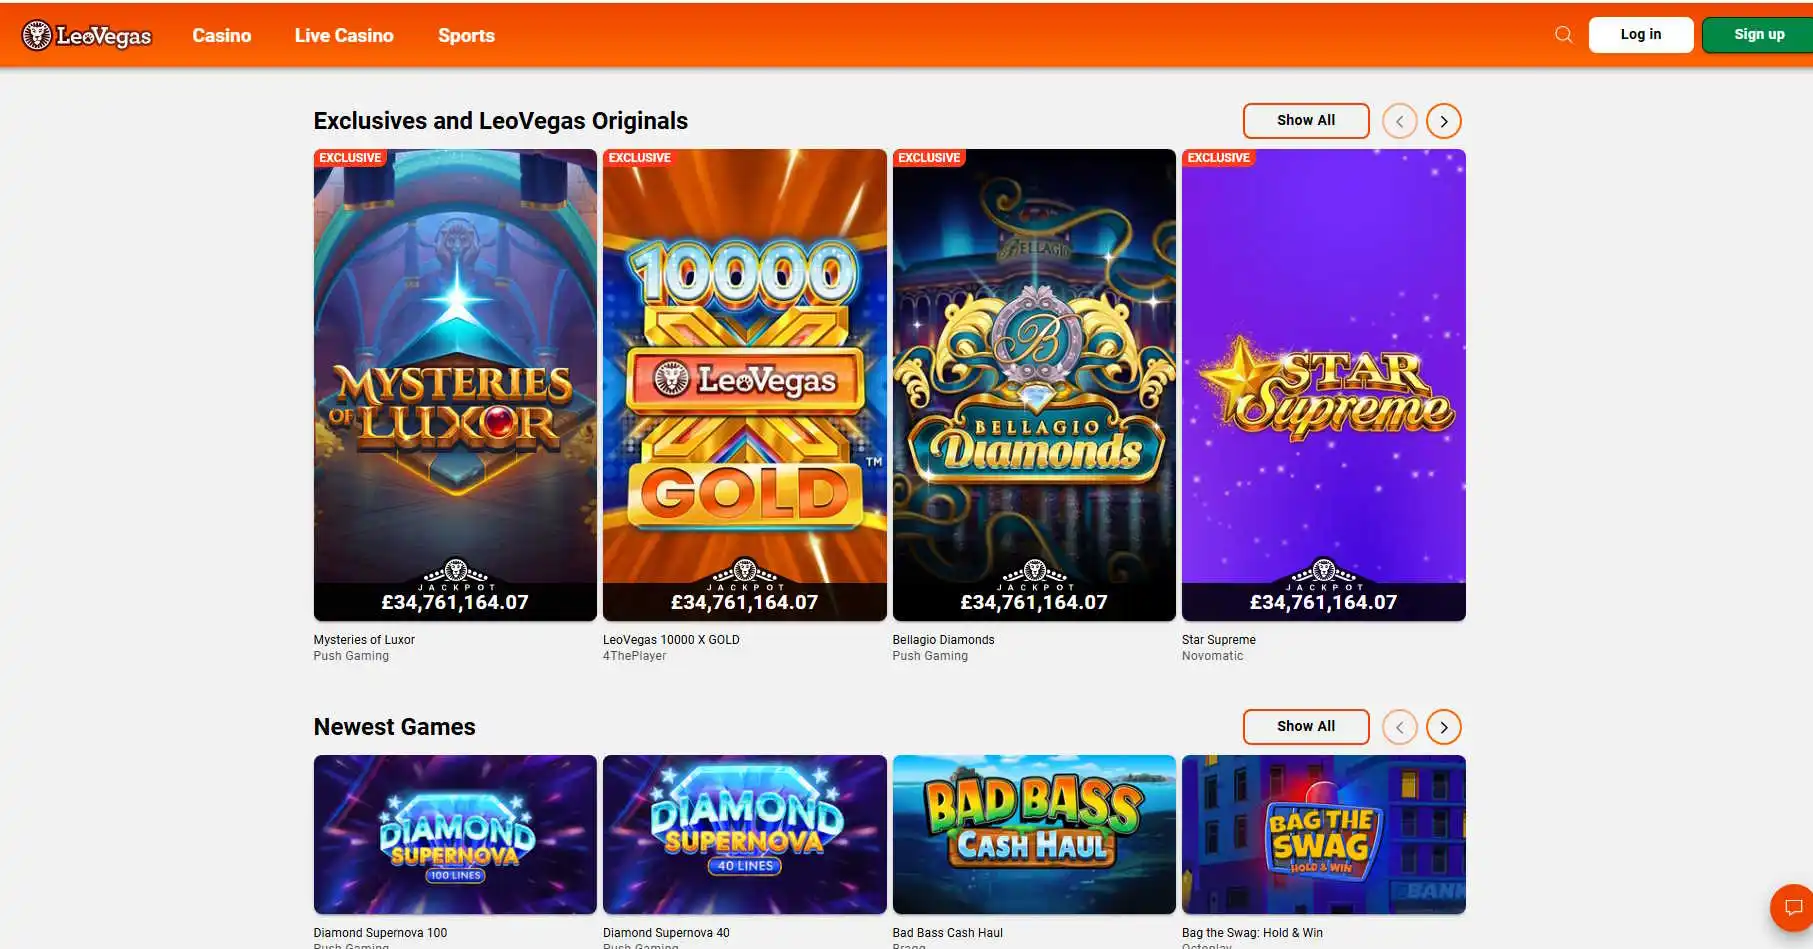
Task: Click the 4ThePlayer provider label
Action: (x=634, y=656)
